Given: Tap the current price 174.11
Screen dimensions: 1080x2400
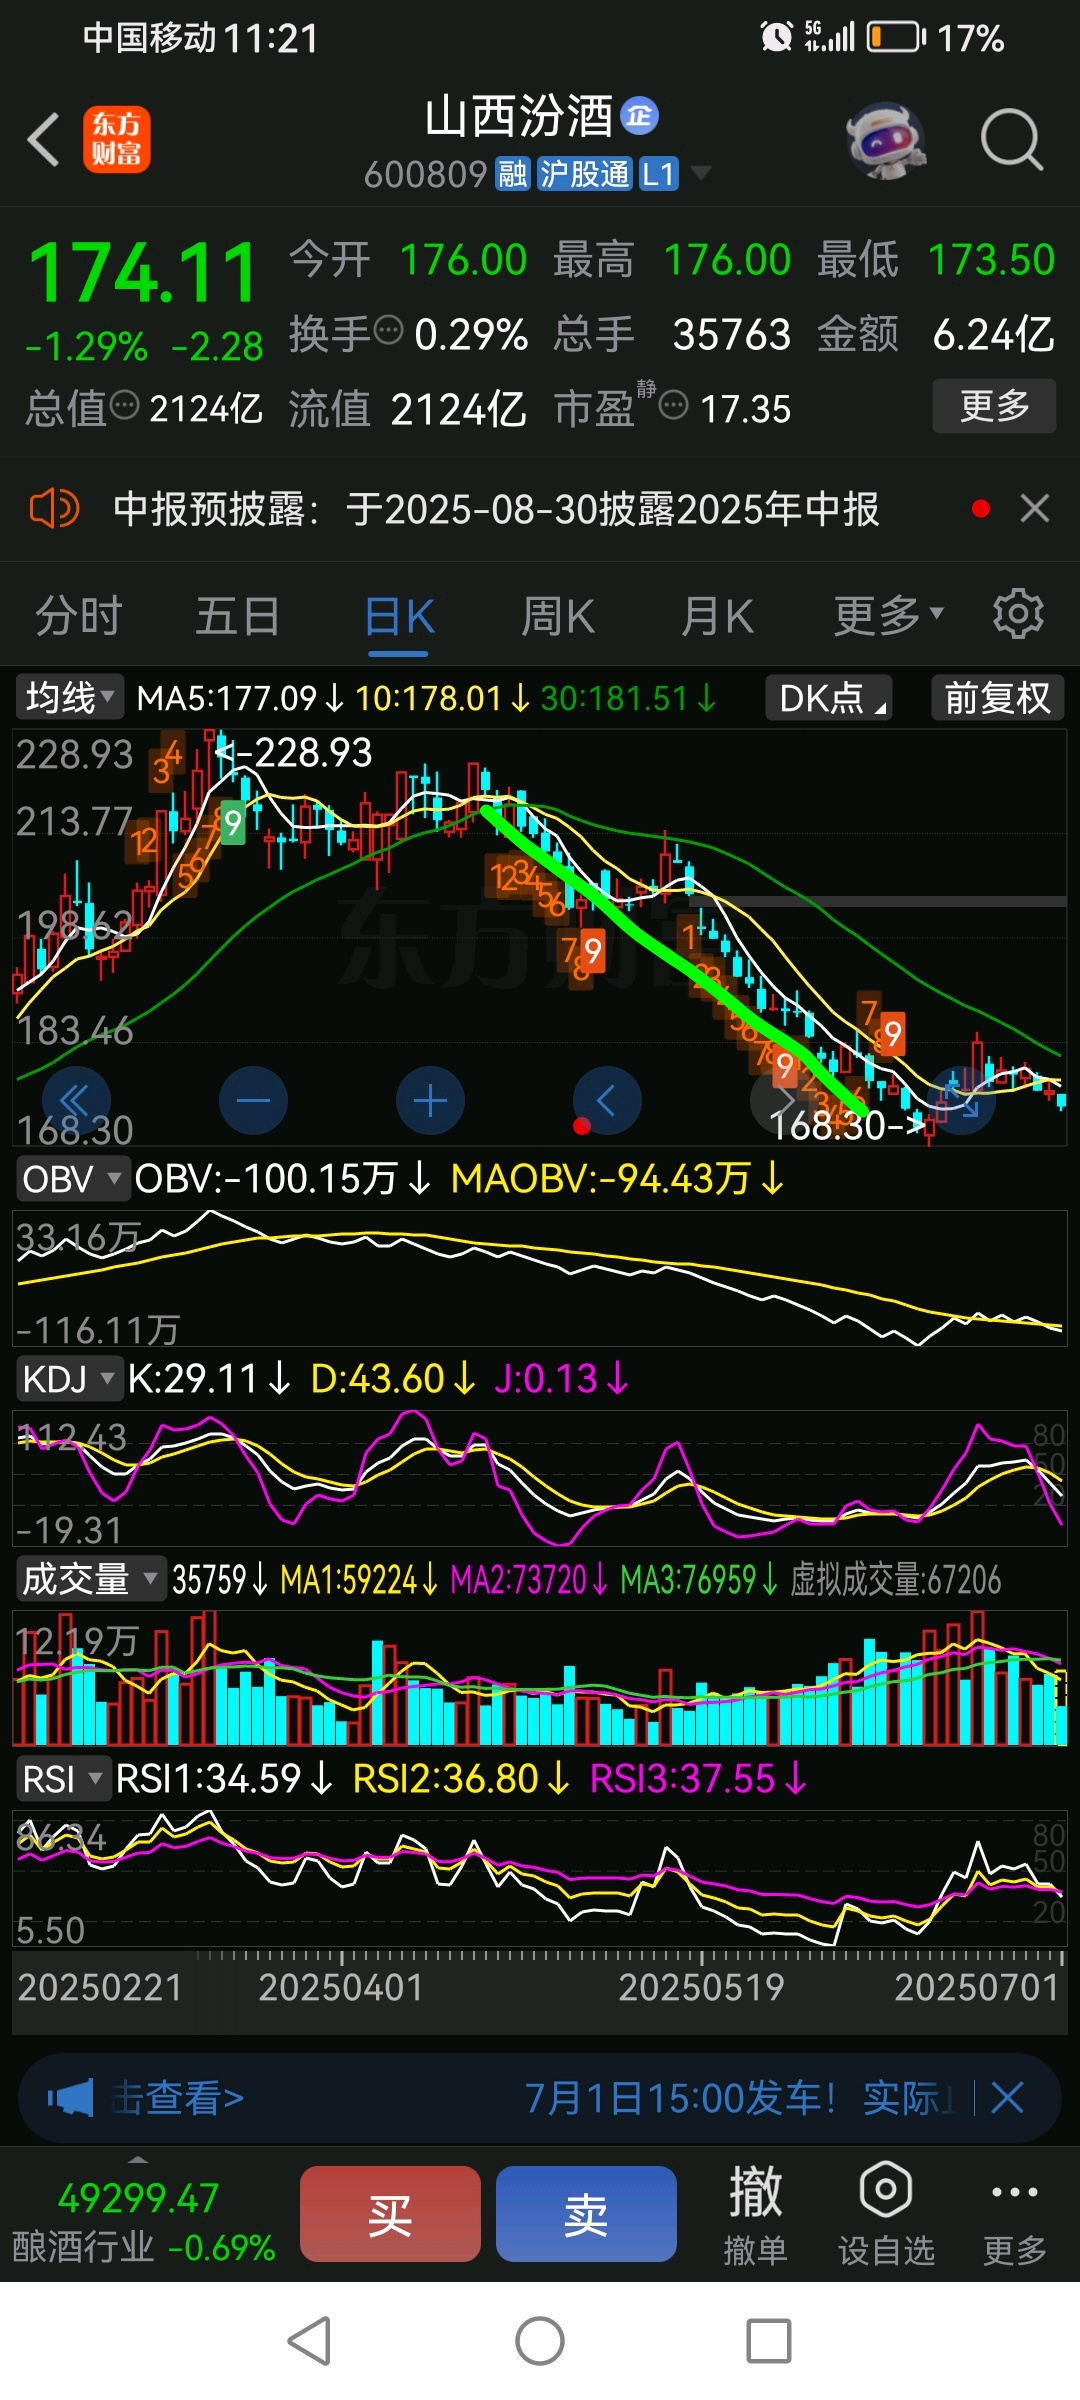Looking at the screenshot, I should tap(144, 272).
